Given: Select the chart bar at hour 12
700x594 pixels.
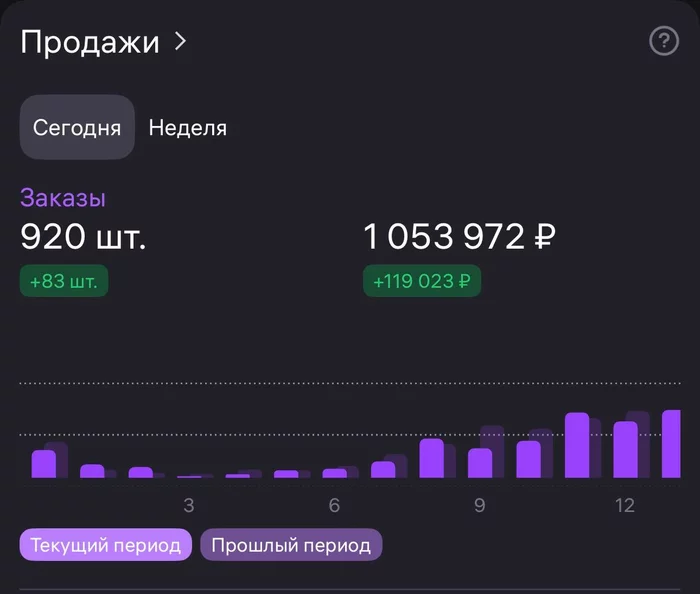Looking at the screenshot, I should pos(625,450).
